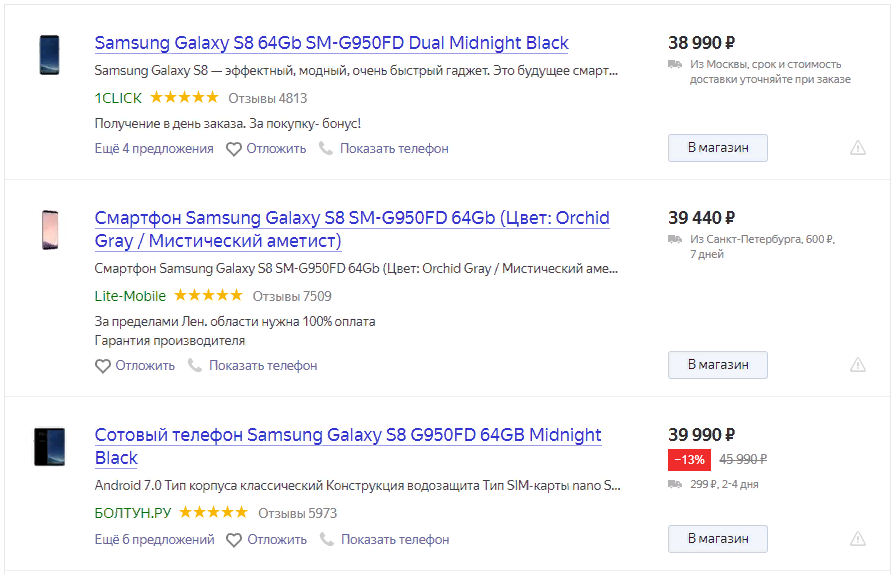Viewport: 895px width, 574px height.
Task: Click red −13% discount badge
Action: [689, 460]
